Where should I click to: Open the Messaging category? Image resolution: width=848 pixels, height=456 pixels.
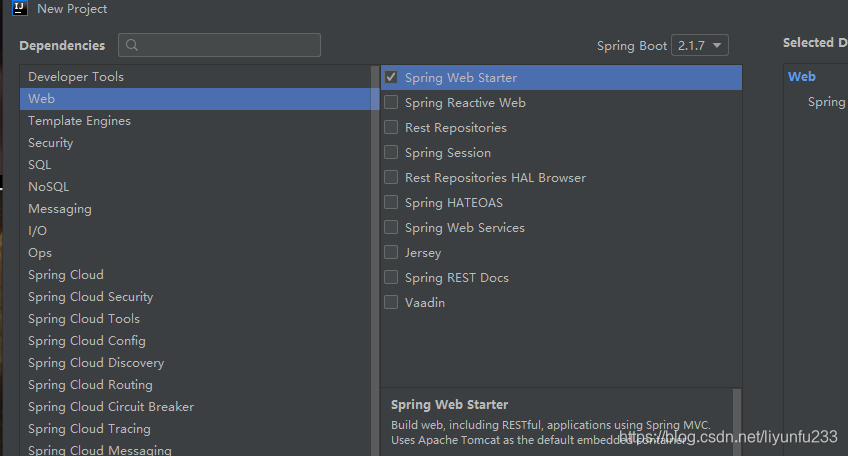click(x=196, y=209)
